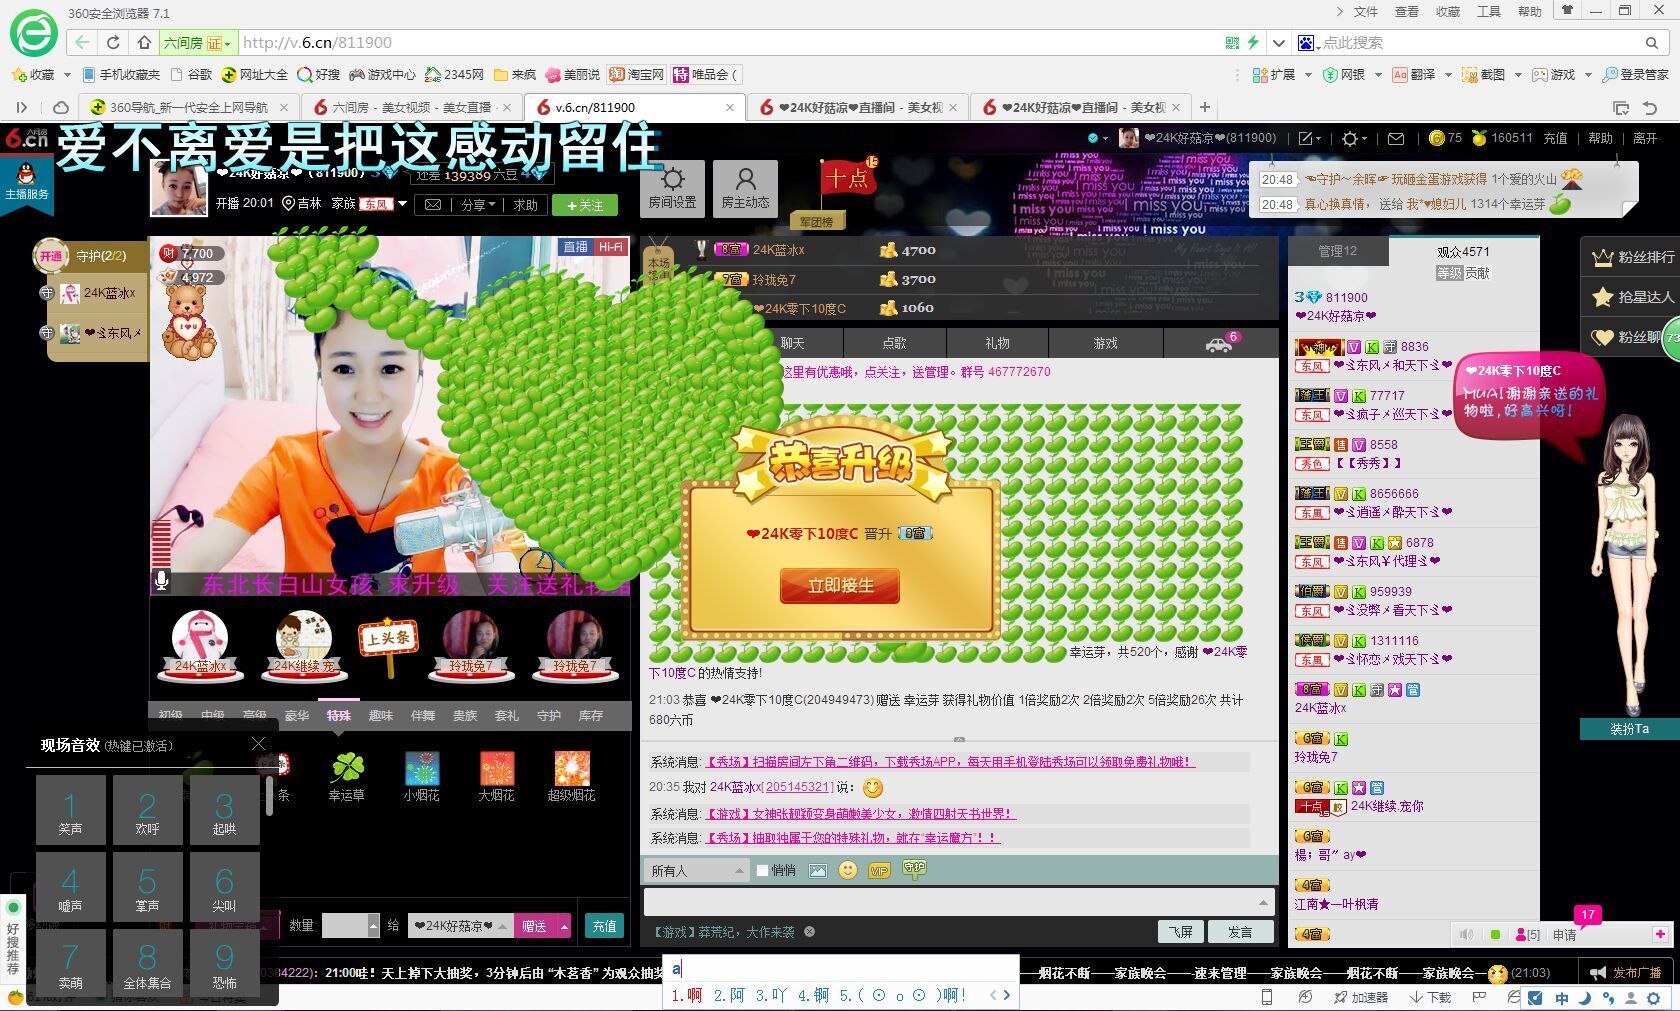Screen dimensions: 1680x1011
Task: Expand the gift recipient ❤24K好菇凉❤ dropdown
Action: pyautogui.click(x=460, y=926)
